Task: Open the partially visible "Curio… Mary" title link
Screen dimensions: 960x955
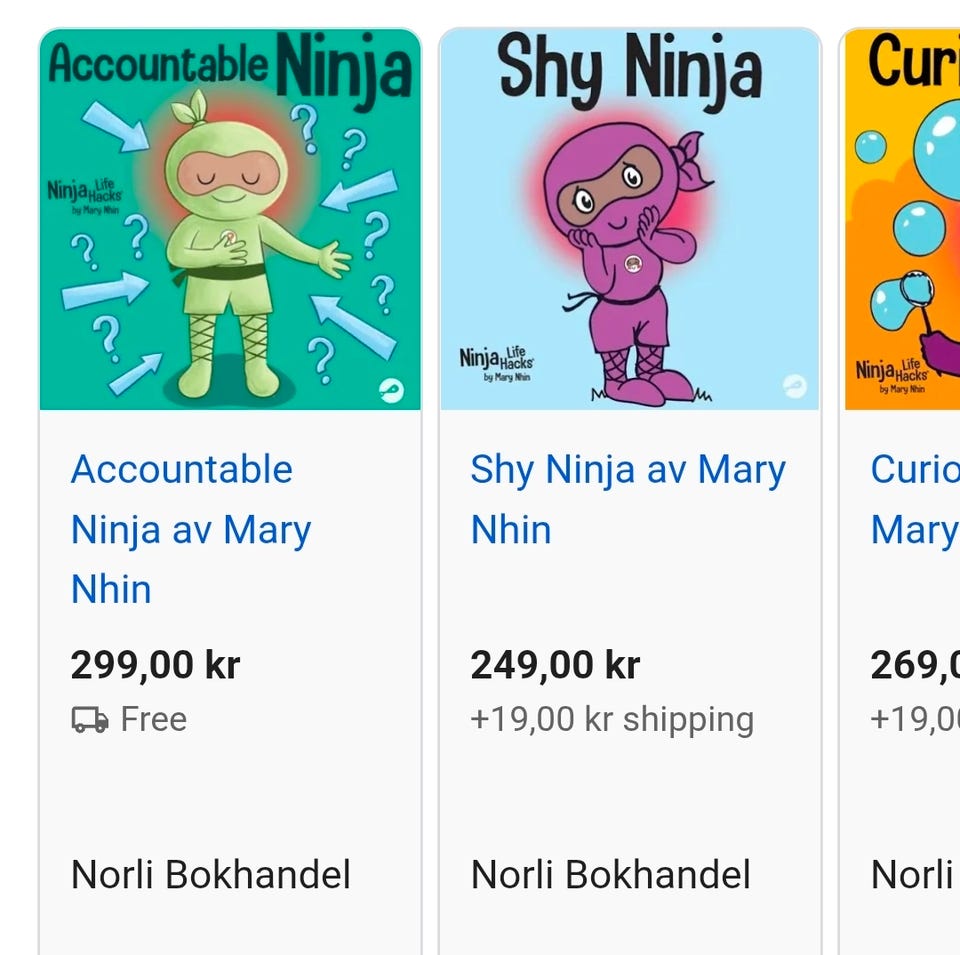Action: coord(914,499)
